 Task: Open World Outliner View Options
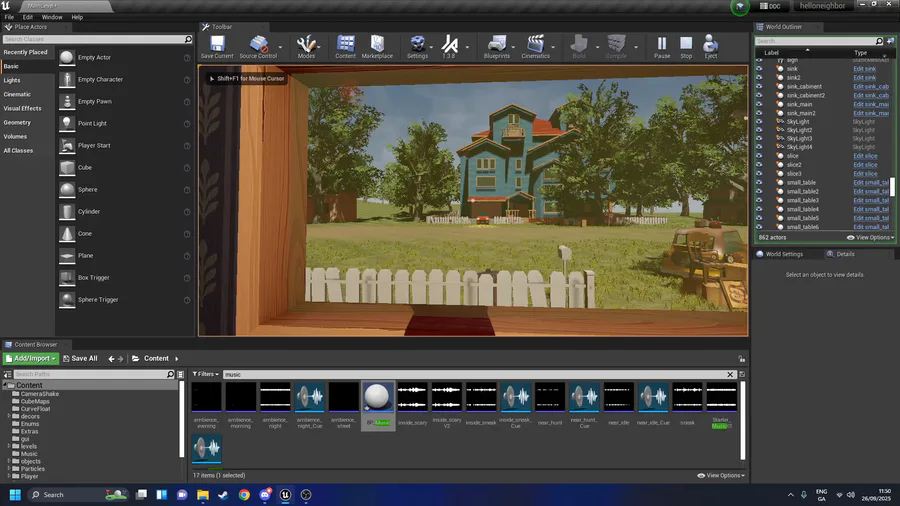tap(871, 238)
